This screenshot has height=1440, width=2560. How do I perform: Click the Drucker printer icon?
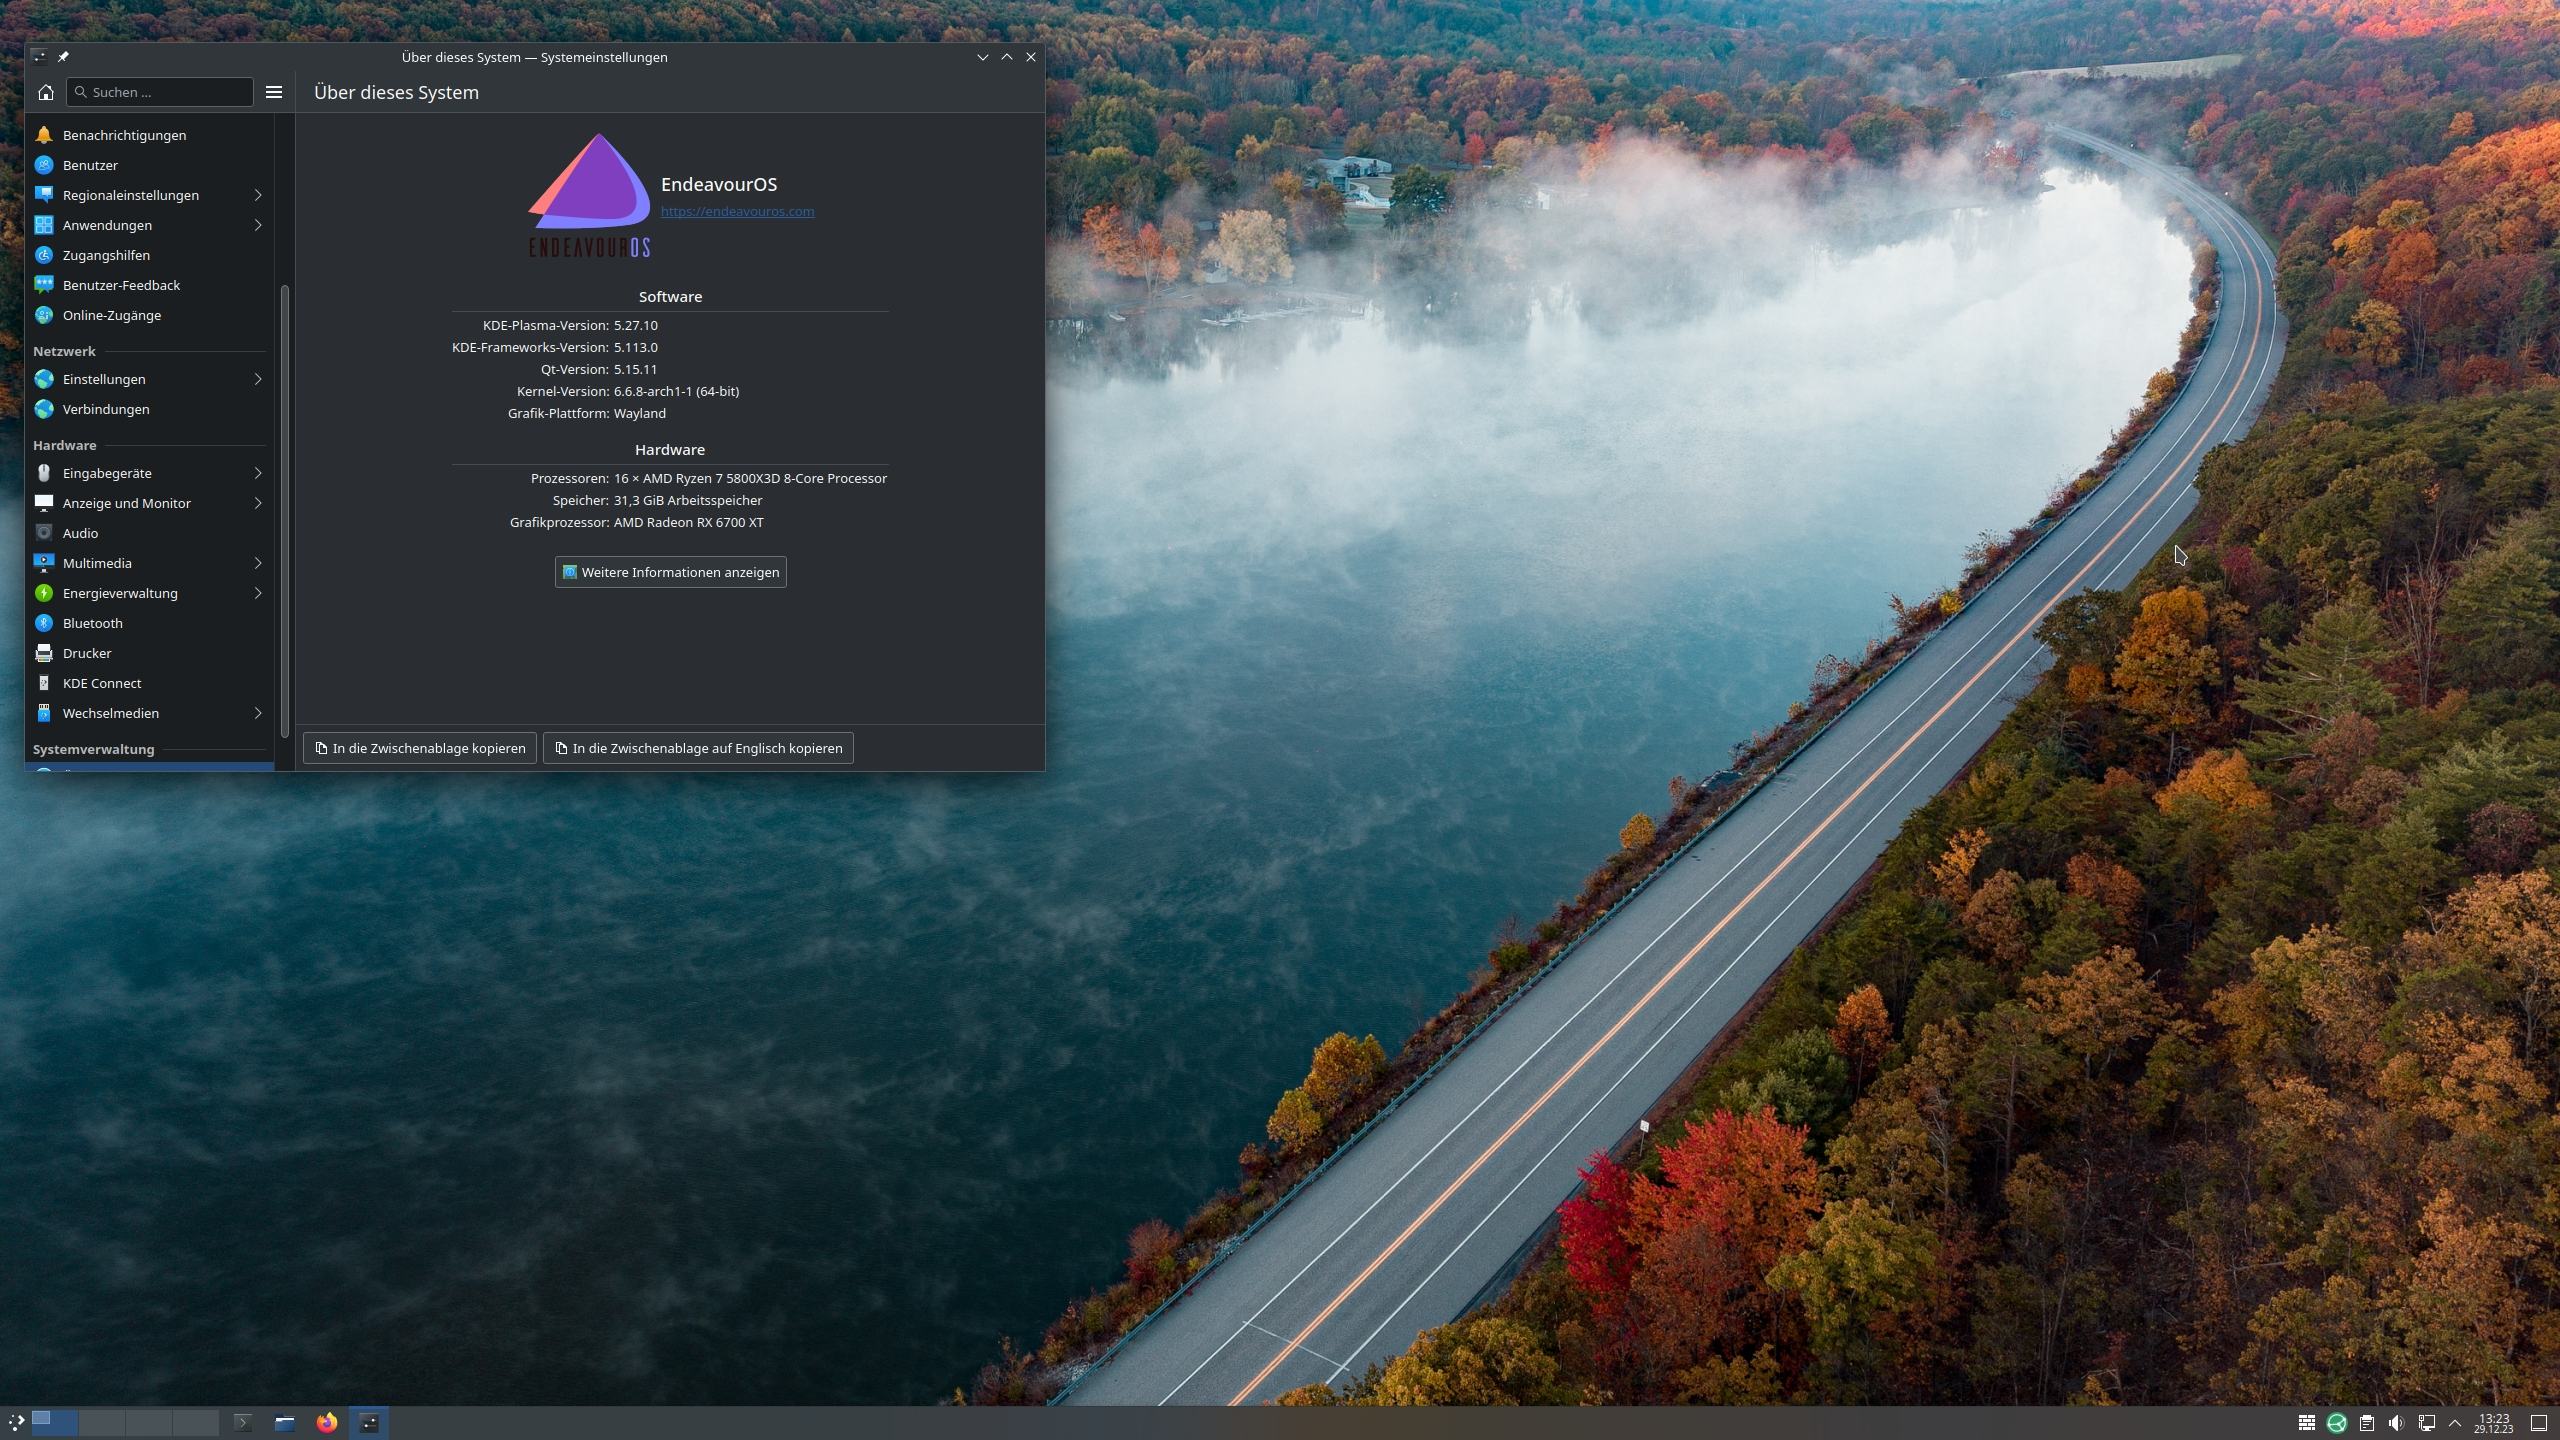(x=42, y=652)
